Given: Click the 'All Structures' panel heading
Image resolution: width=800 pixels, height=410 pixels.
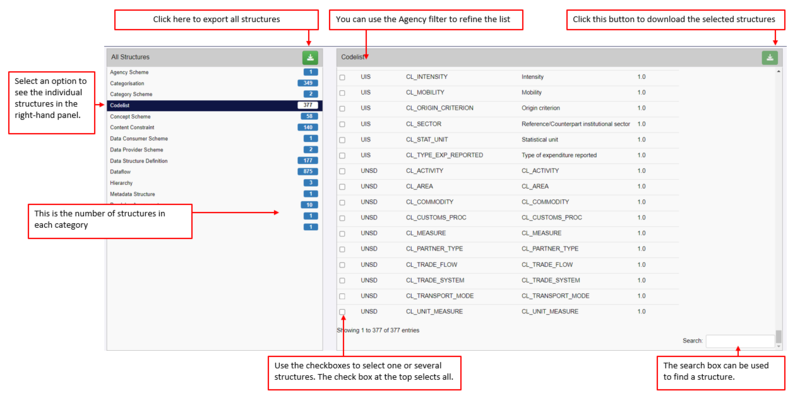Looking at the screenshot, I should pos(131,57).
